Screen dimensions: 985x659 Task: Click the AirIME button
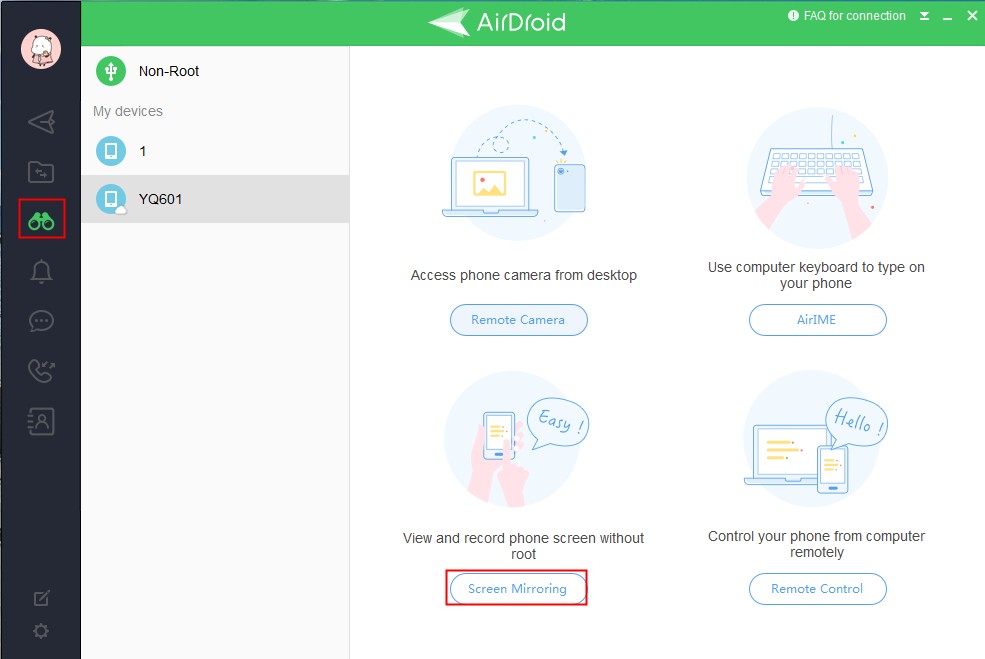pos(817,320)
